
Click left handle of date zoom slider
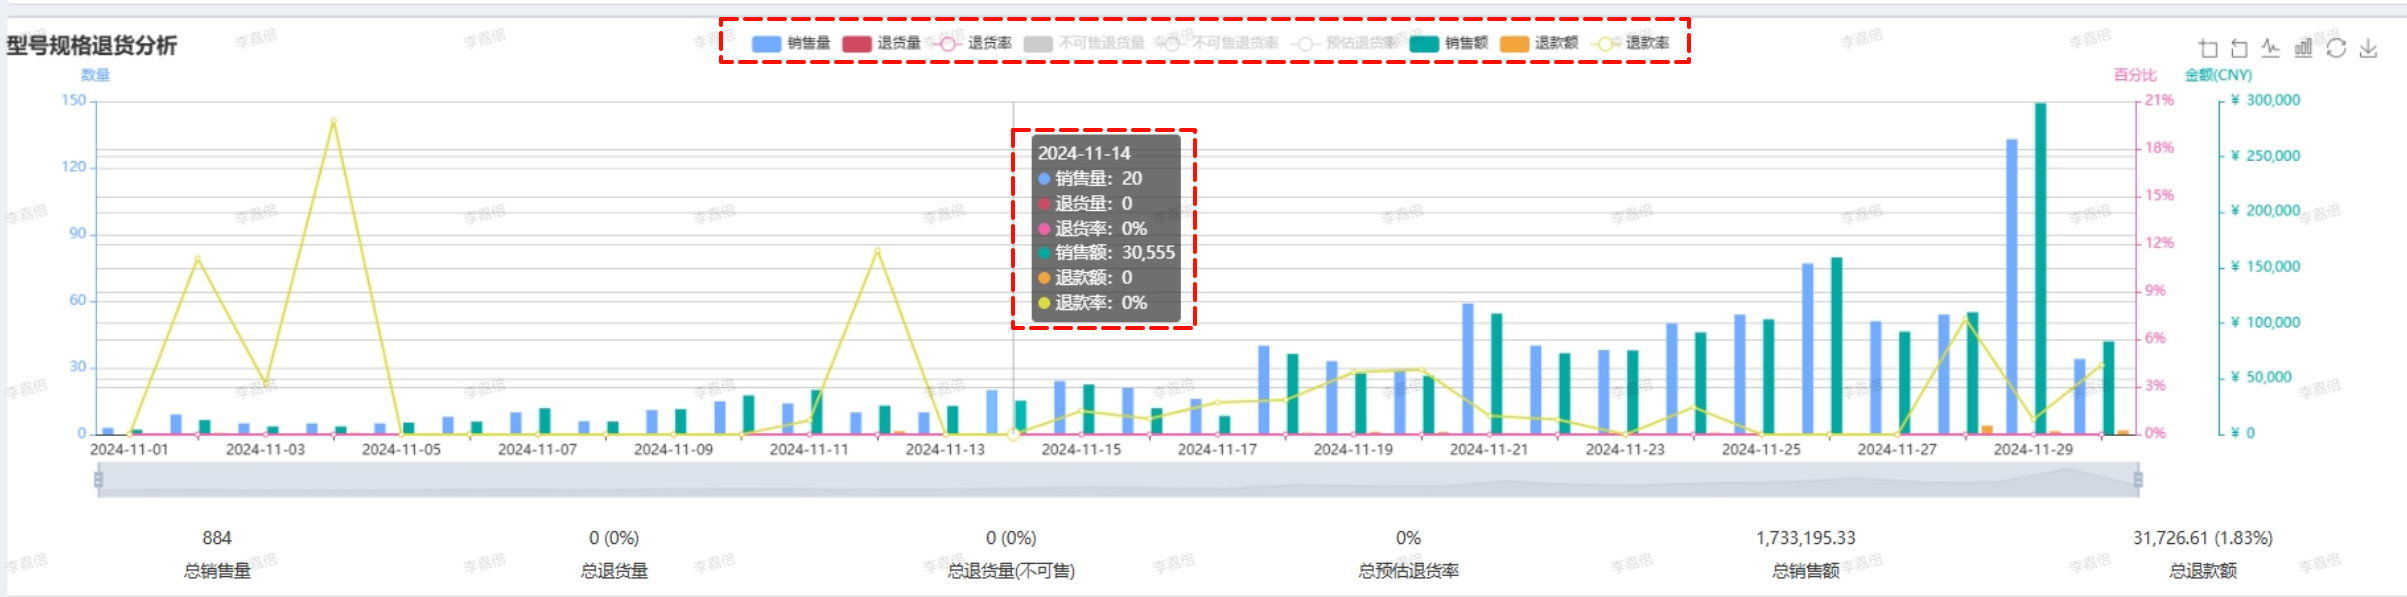[x=98, y=480]
